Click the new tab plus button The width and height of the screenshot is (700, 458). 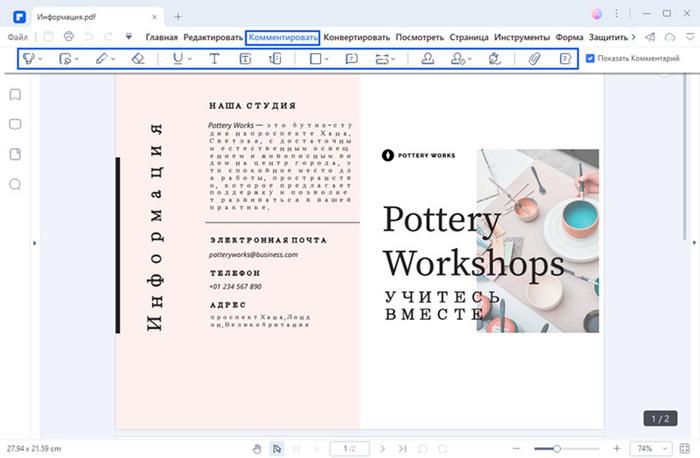pos(178,16)
